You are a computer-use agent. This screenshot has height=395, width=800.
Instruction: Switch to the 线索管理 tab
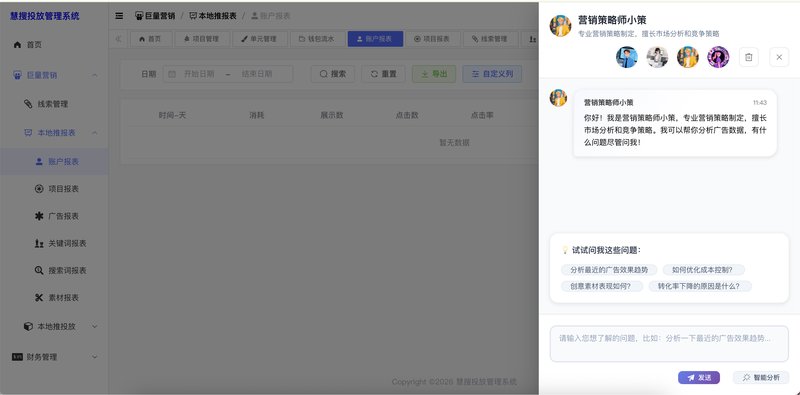click(x=490, y=39)
